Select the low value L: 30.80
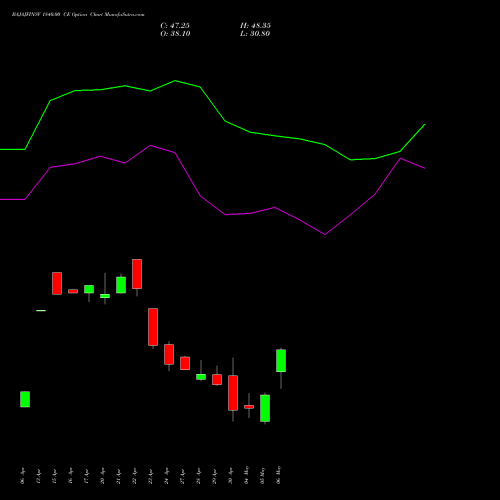Screen dimensions: 500x500 255,34
